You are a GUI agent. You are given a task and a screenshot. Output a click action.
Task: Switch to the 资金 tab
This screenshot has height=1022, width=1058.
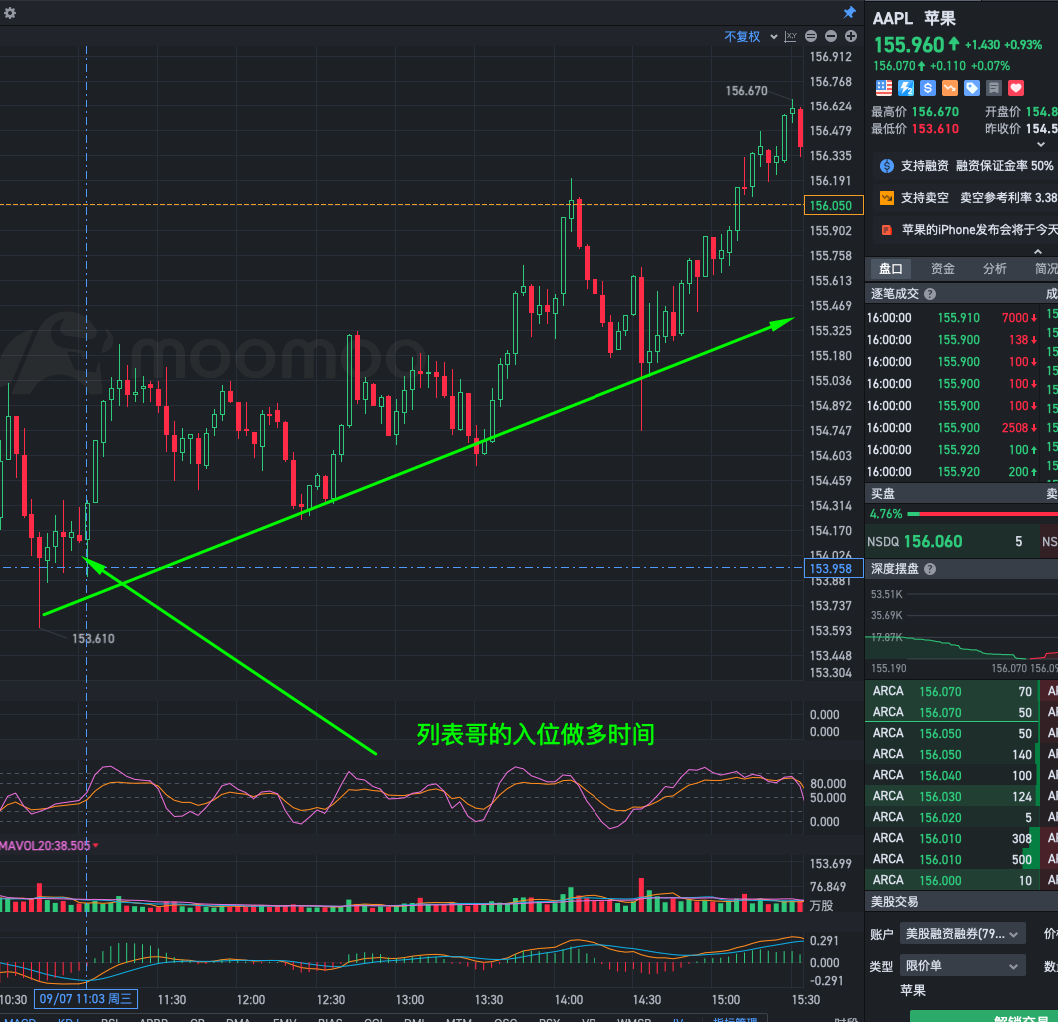point(943,269)
